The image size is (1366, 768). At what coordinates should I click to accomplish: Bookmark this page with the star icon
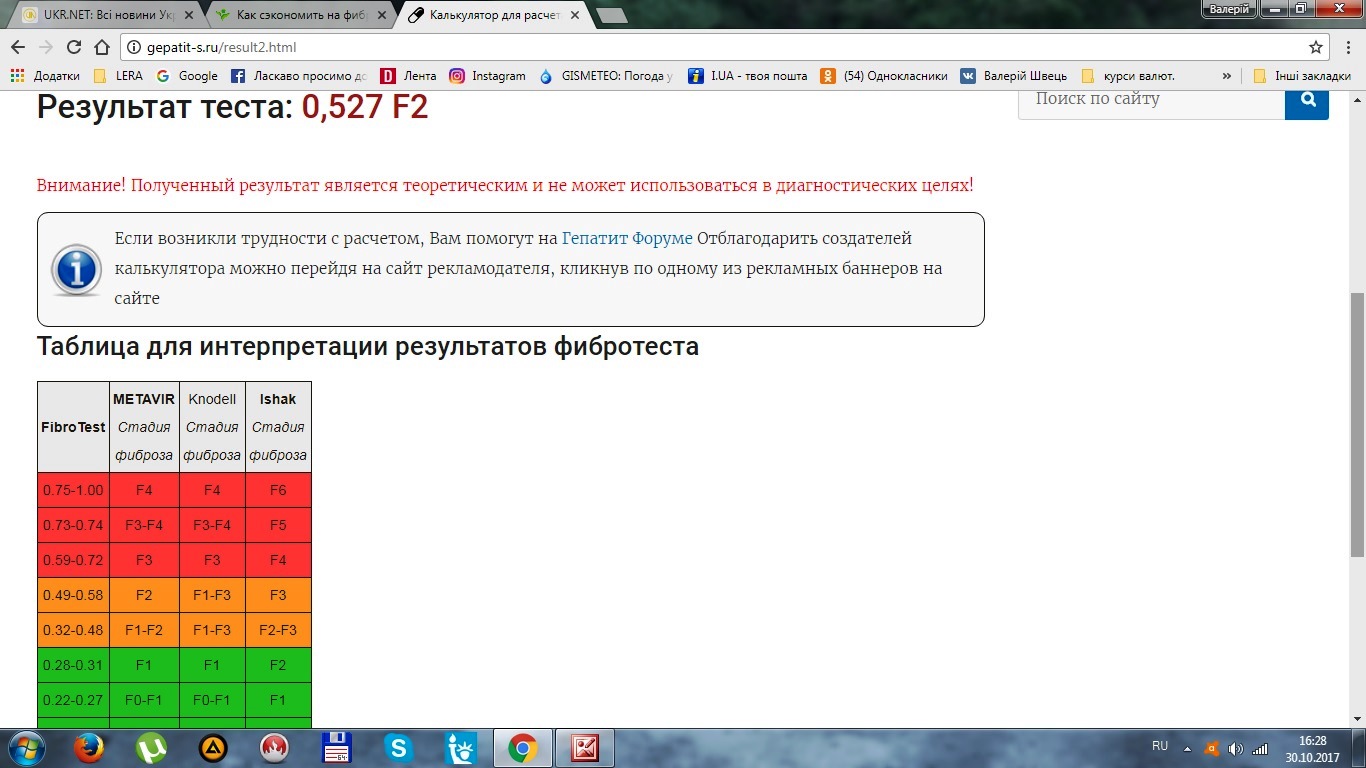[1316, 47]
